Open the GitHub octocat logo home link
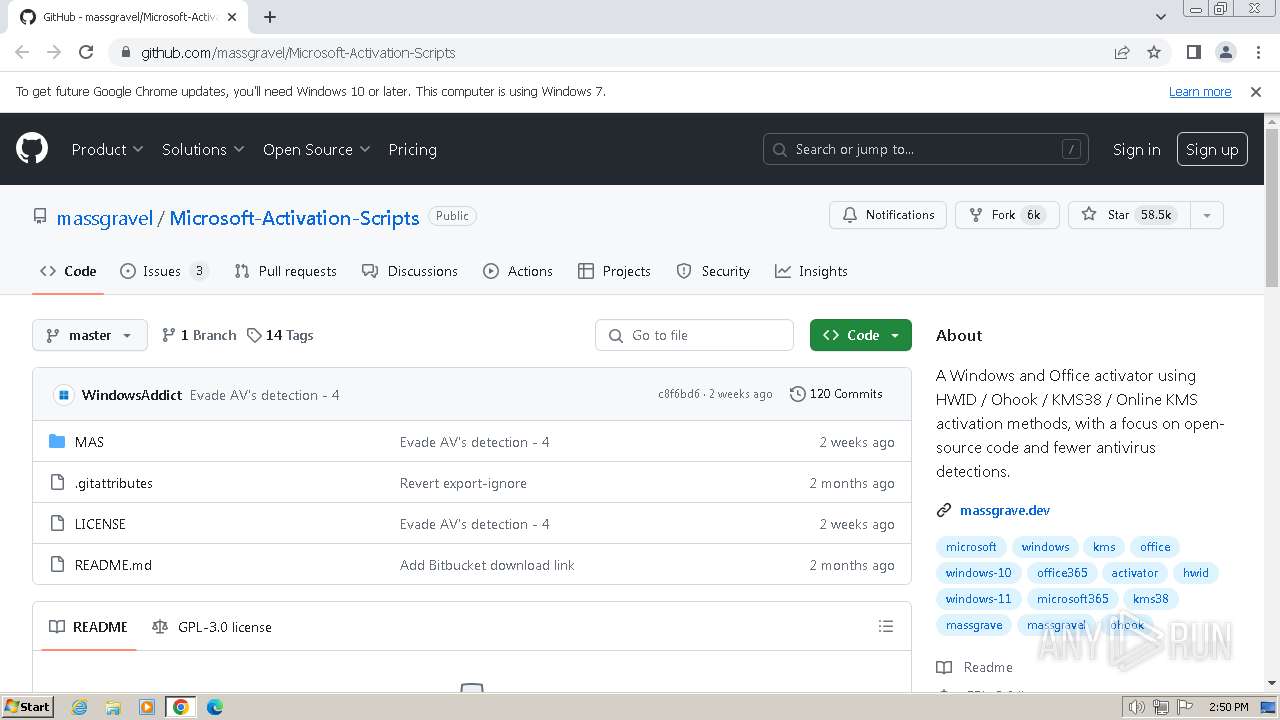The width and height of the screenshot is (1280, 720). click(x=32, y=149)
